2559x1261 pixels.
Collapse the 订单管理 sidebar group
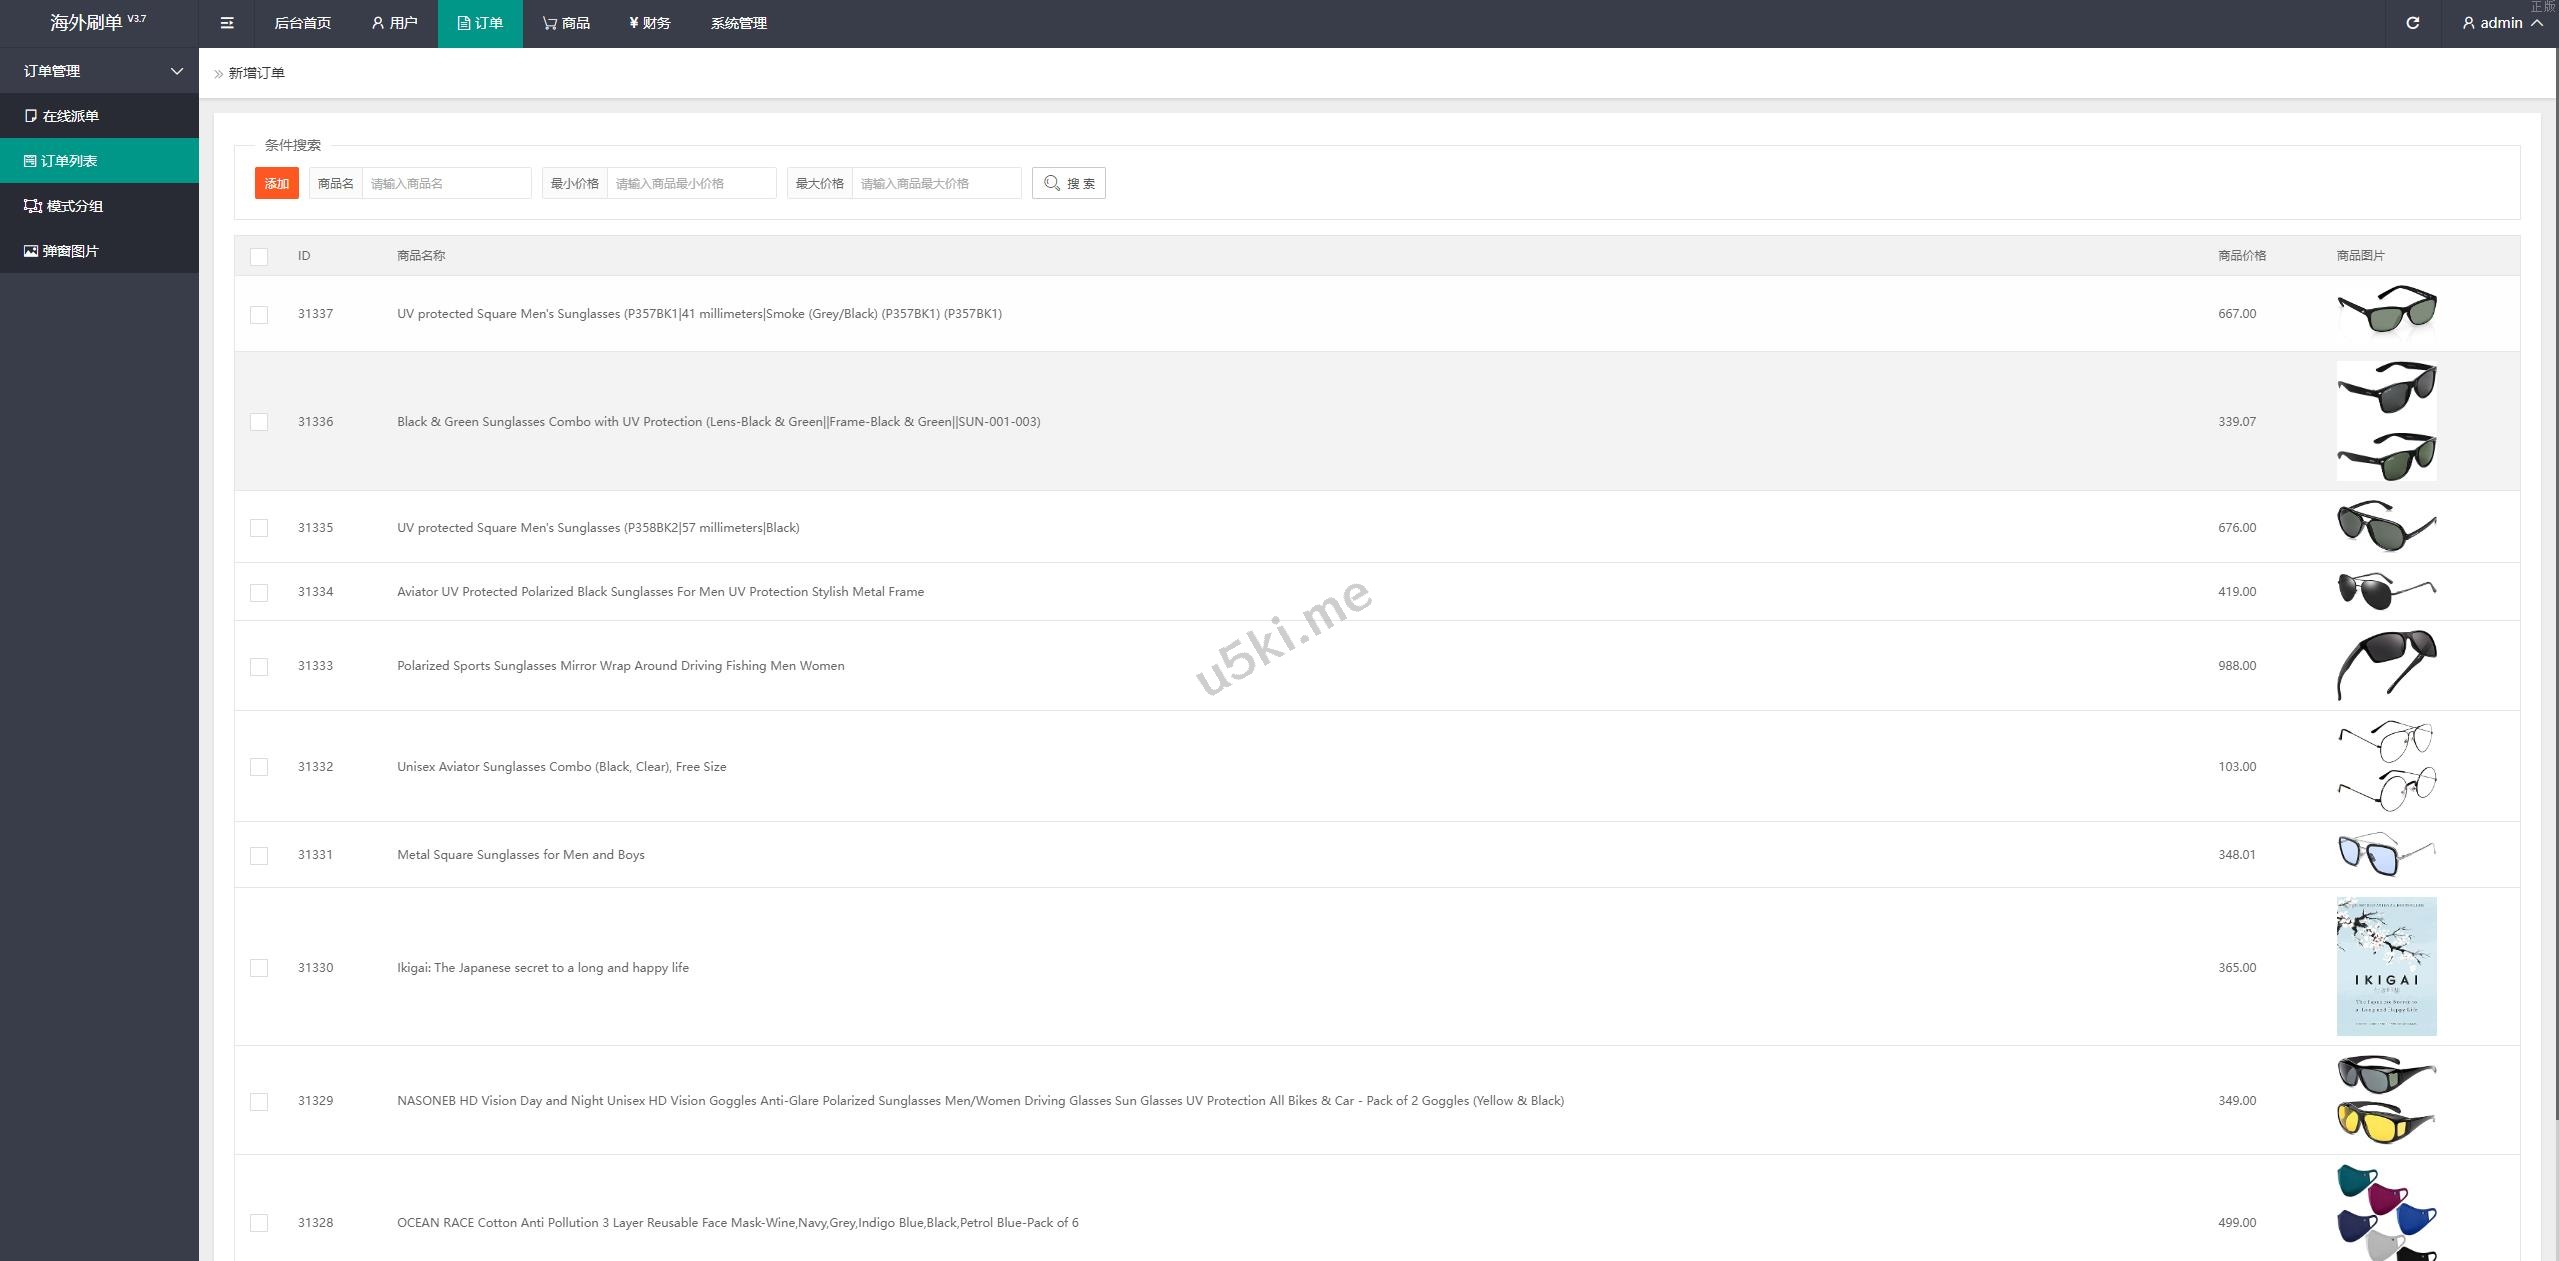pos(100,71)
